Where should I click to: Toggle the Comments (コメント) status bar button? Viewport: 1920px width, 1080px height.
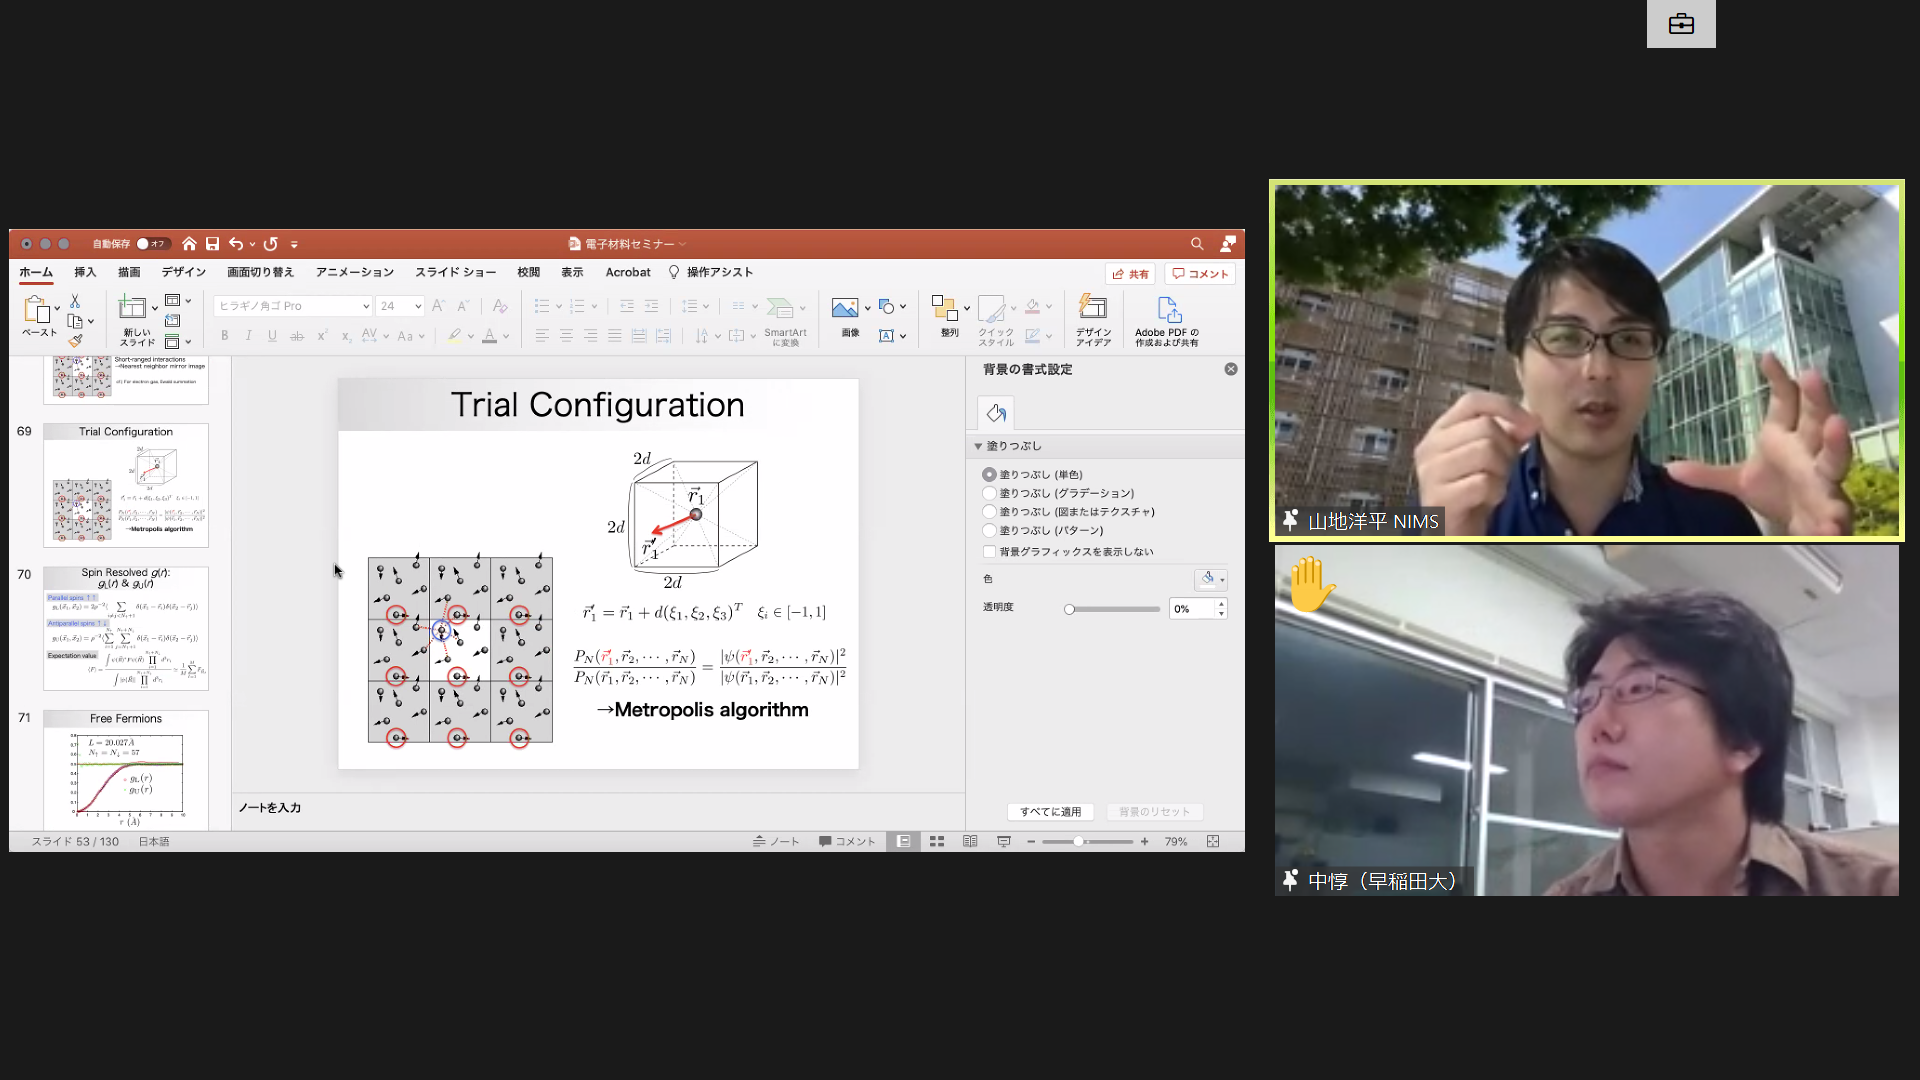pos(847,842)
